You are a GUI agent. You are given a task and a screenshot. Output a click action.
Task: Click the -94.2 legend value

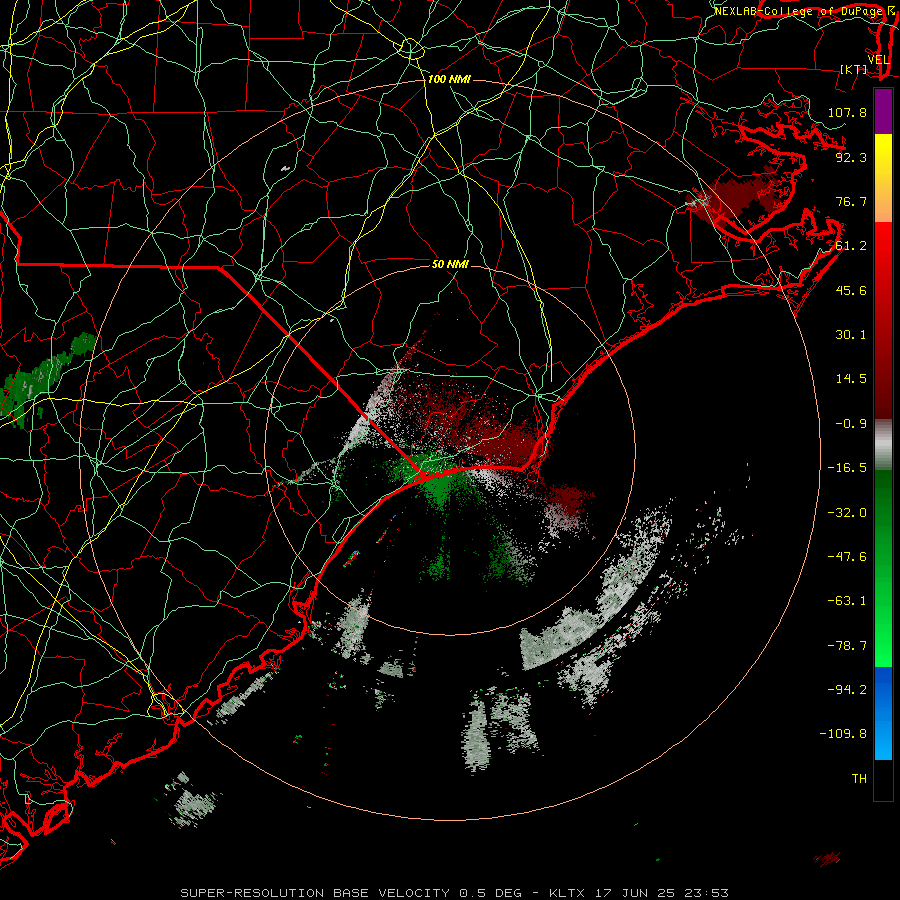coord(847,689)
